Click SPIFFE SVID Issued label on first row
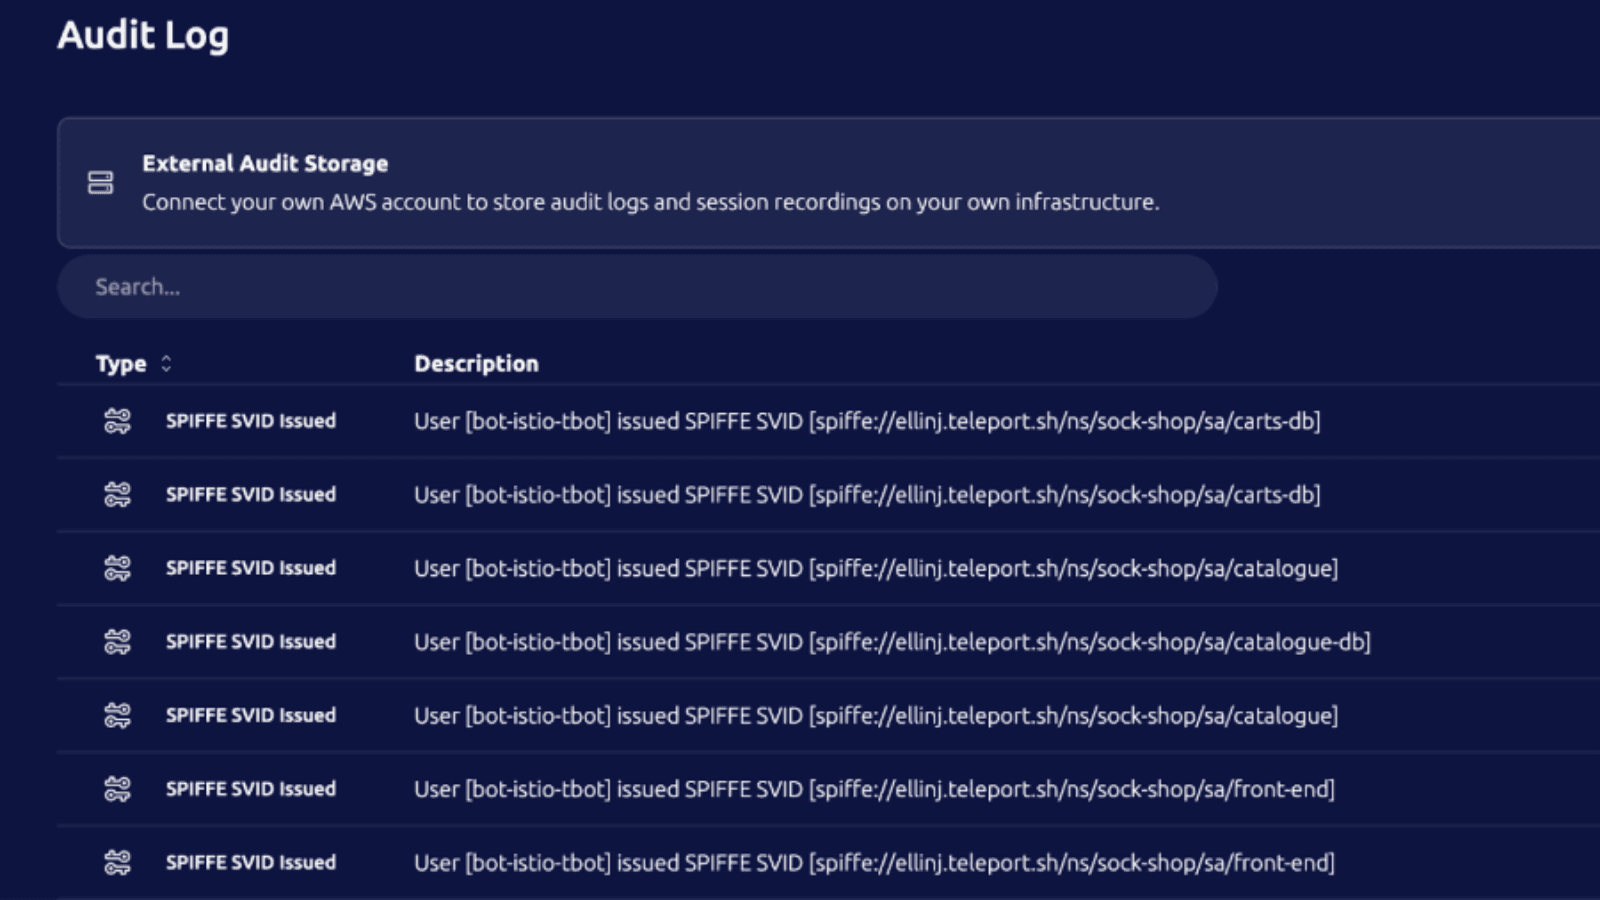The width and height of the screenshot is (1600, 900). (250, 421)
